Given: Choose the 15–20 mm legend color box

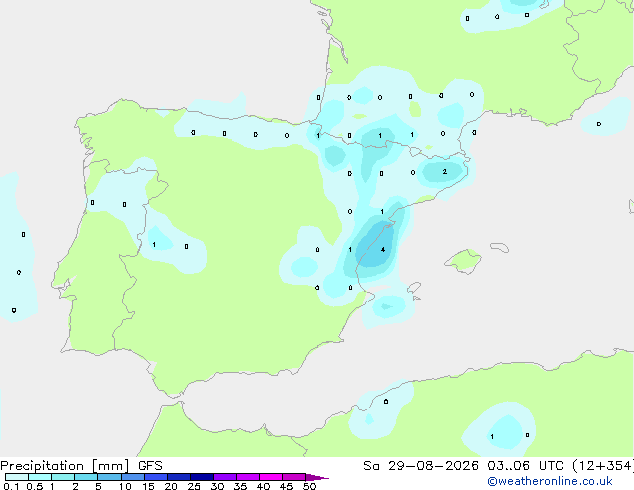Looking at the screenshot, I should click(x=156, y=477).
